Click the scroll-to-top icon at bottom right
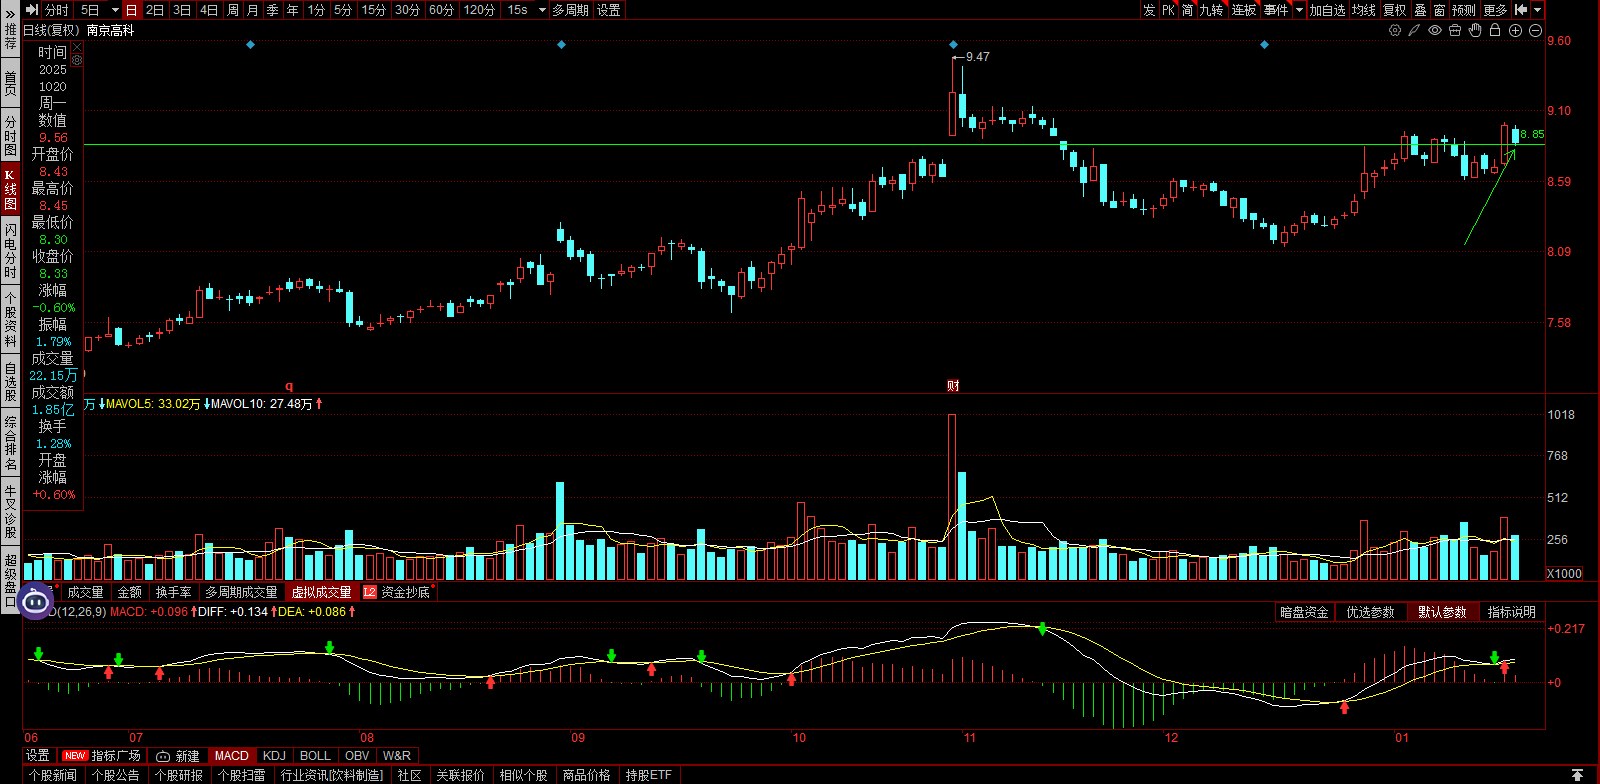 (1577, 775)
